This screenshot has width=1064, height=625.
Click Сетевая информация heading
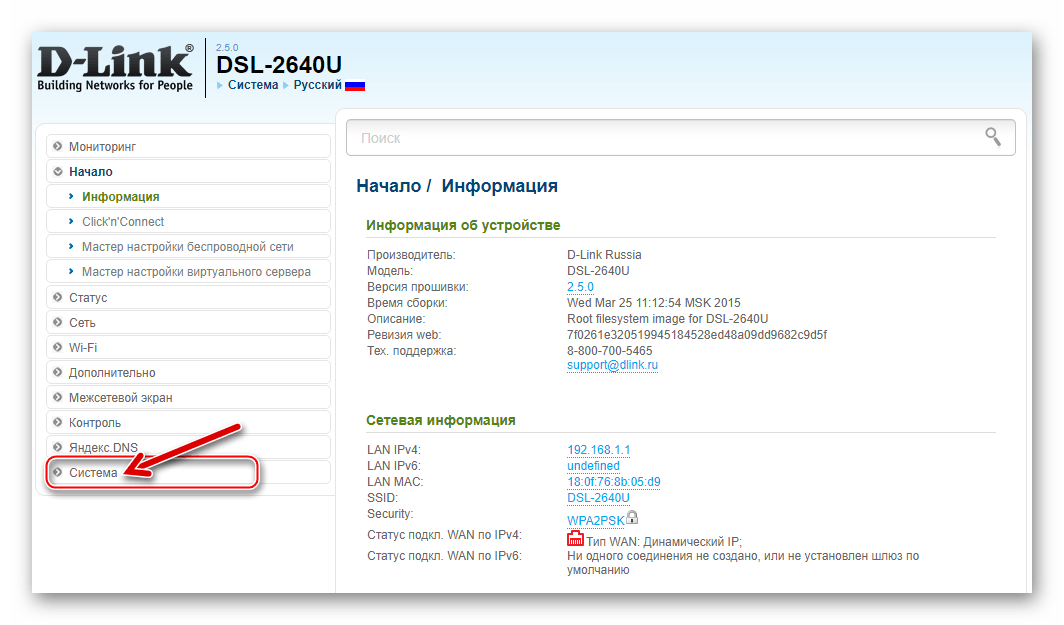440,420
